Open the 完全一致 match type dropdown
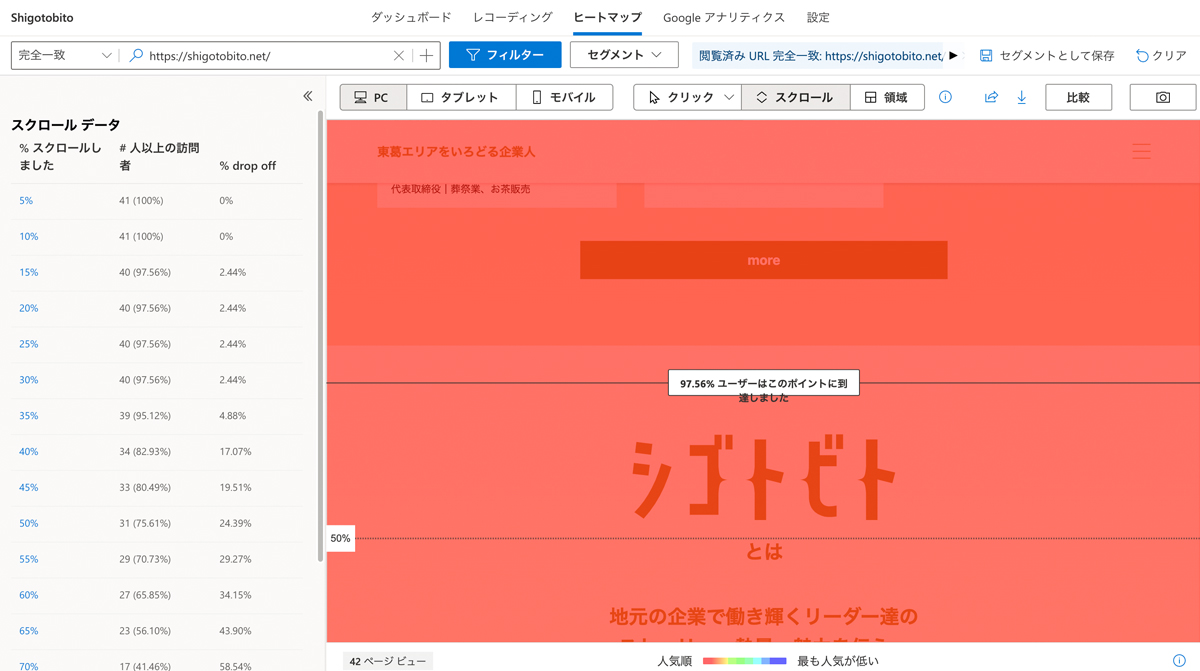Image resolution: width=1200 pixels, height=671 pixels. [x=65, y=55]
